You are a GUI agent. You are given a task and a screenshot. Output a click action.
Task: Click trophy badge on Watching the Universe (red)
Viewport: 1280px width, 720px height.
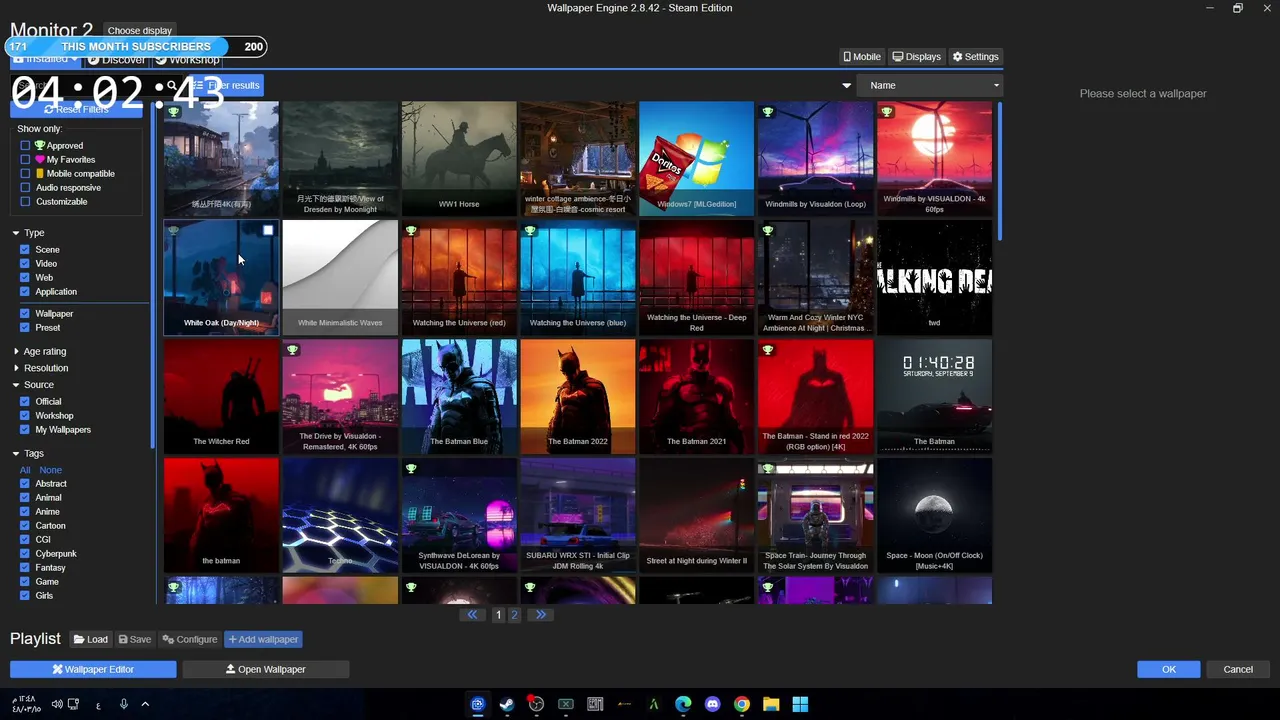pyautogui.click(x=411, y=231)
